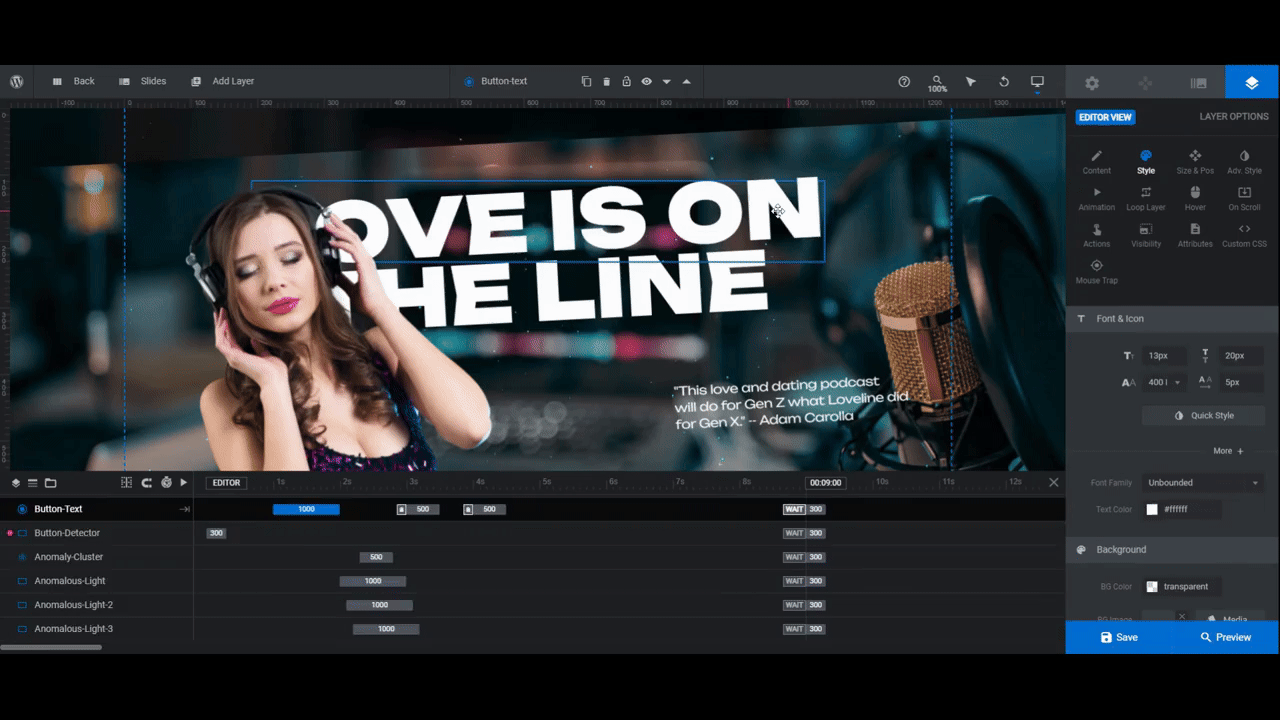Select the next layer with the down arrow
Image resolution: width=1280 pixels, height=720 pixels.
(666, 82)
